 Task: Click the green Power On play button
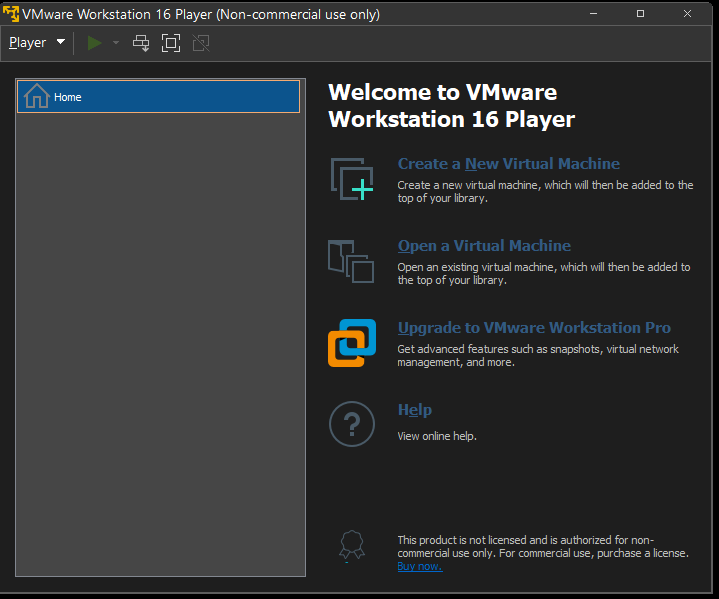pos(94,43)
